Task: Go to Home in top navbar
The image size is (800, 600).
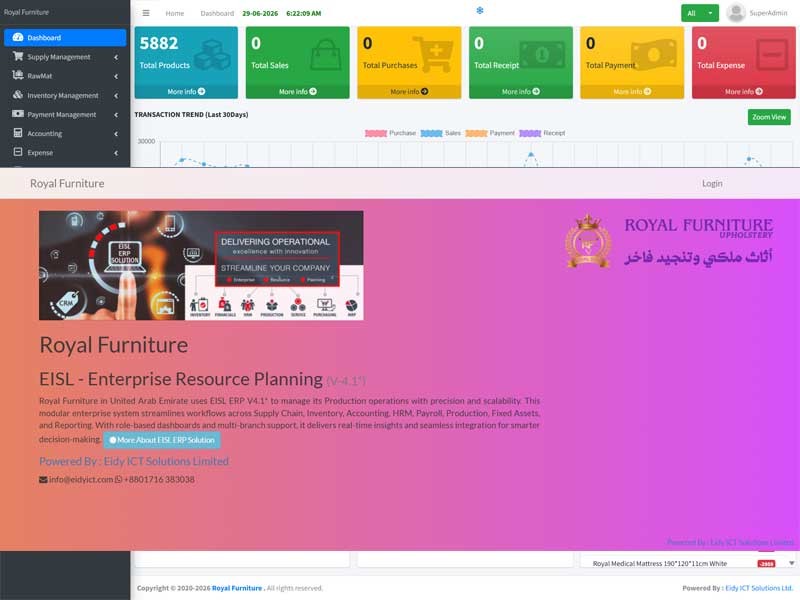Action: [x=174, y=13]
